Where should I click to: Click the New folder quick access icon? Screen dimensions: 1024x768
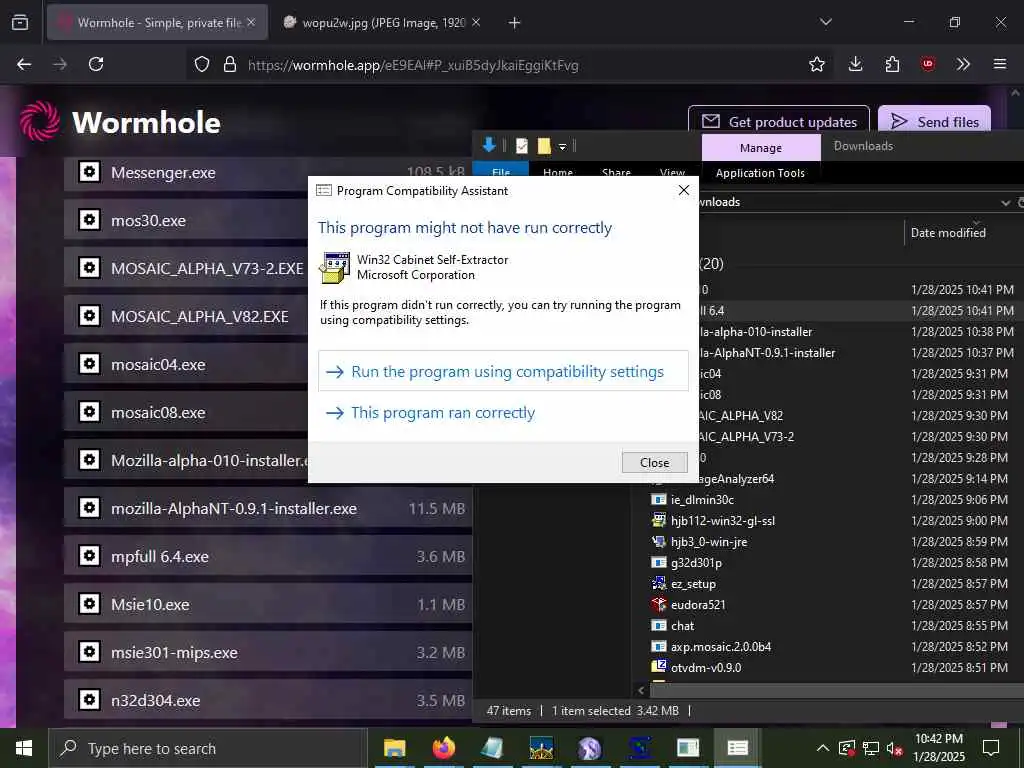click(543, 146)
